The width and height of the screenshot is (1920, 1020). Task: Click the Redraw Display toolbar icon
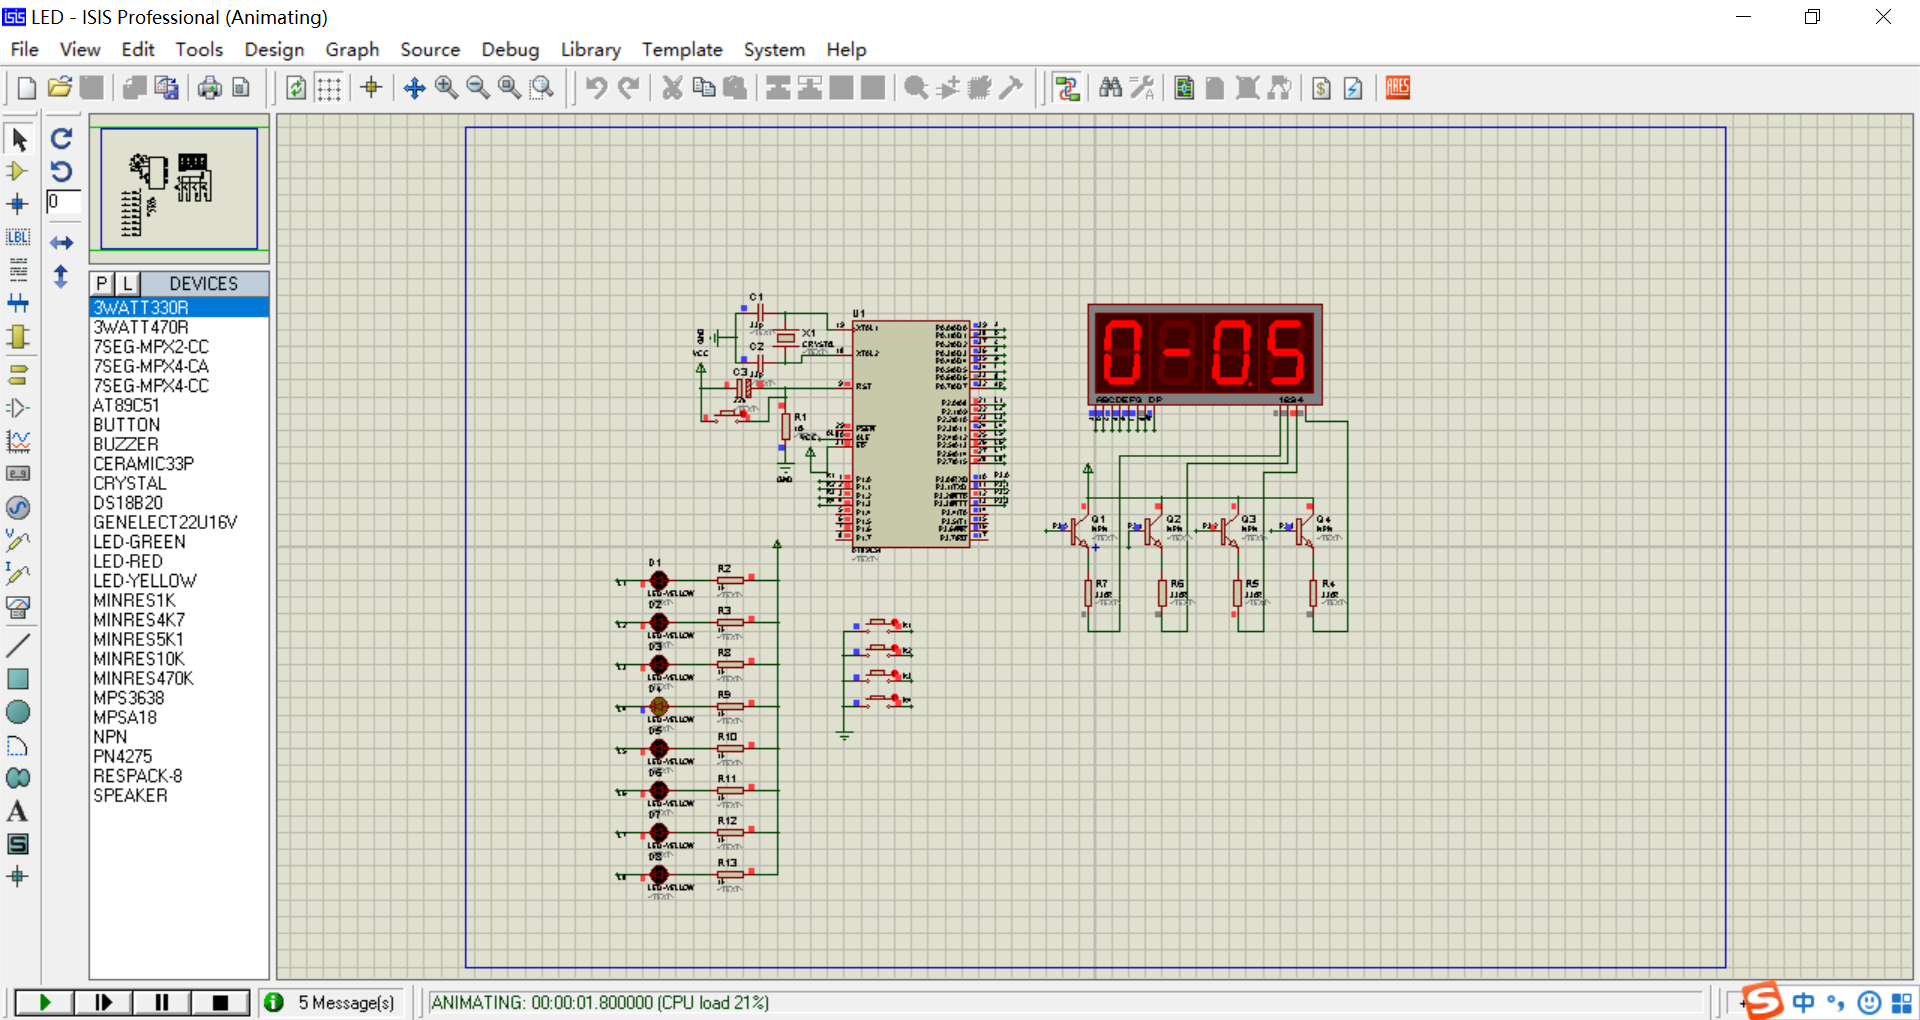coord(296,88)
